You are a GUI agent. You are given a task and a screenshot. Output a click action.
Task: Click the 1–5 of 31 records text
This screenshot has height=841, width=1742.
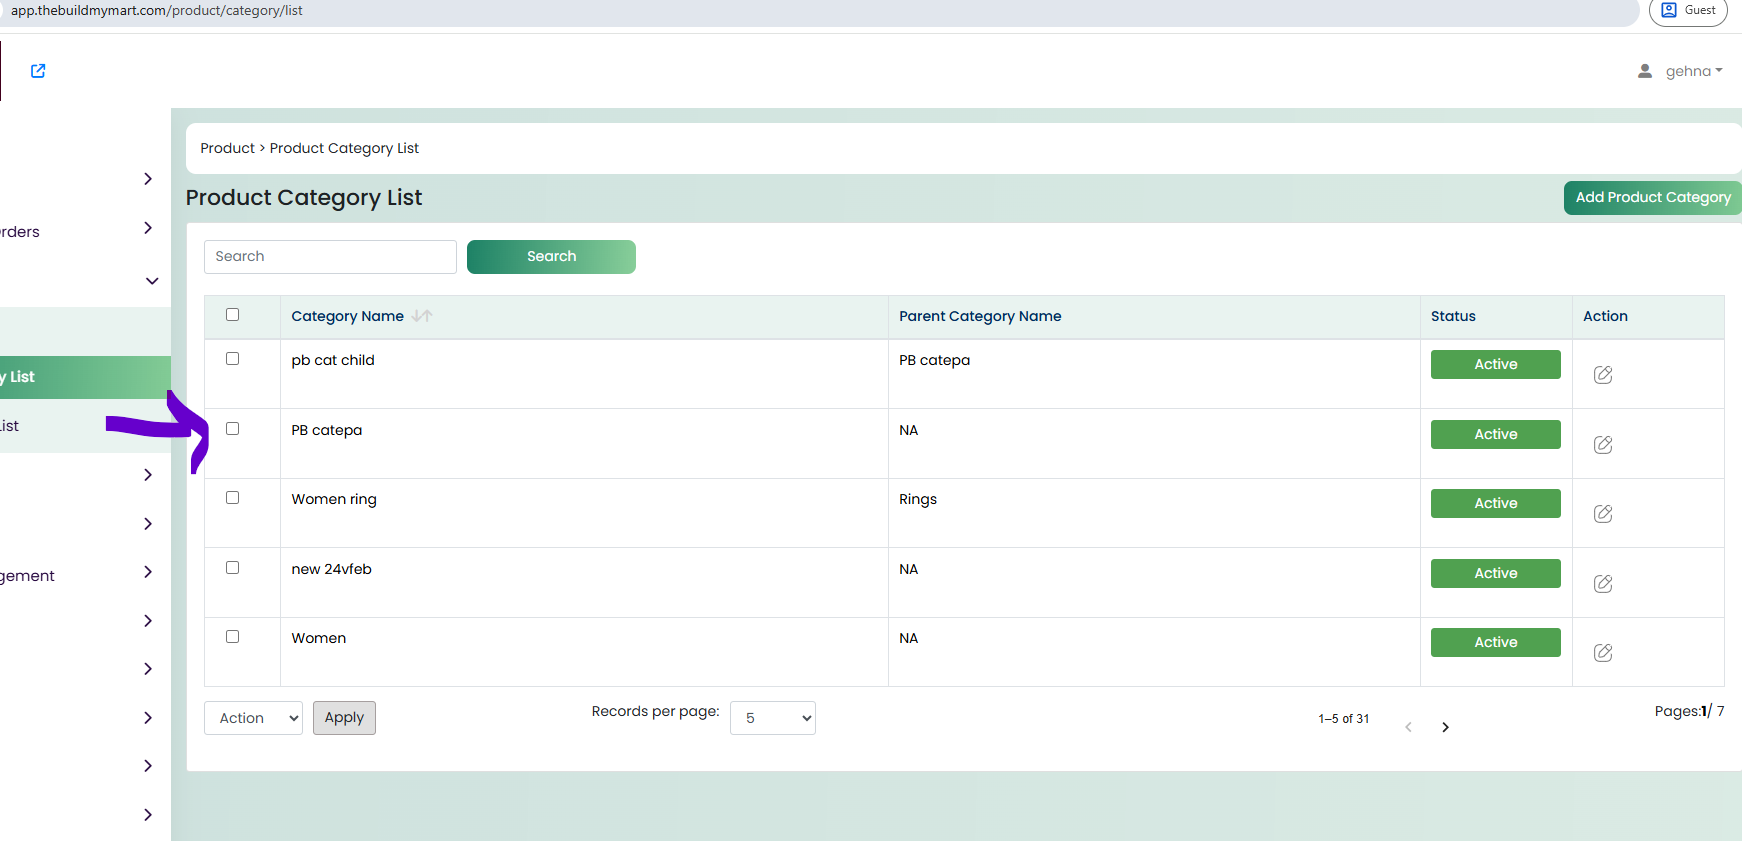pyautogui.click(x=1343, y=719)
